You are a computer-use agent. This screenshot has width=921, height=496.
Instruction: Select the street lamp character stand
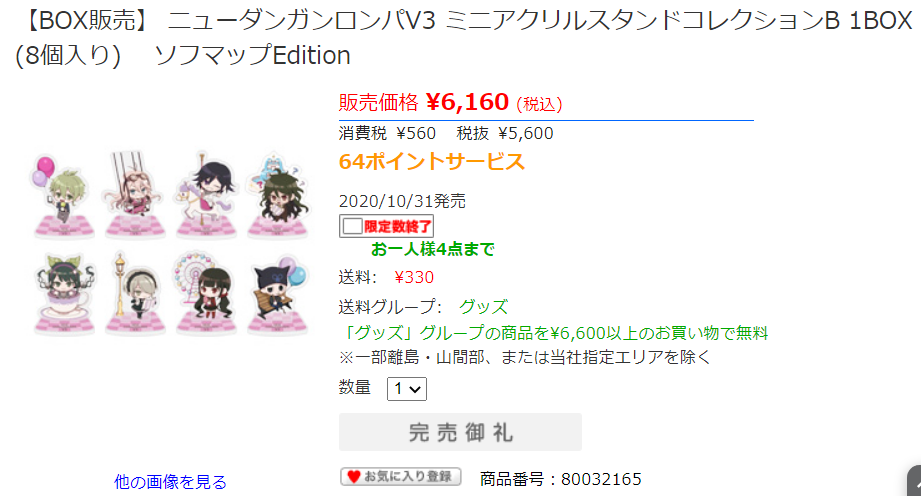click(x=135, y=293)
